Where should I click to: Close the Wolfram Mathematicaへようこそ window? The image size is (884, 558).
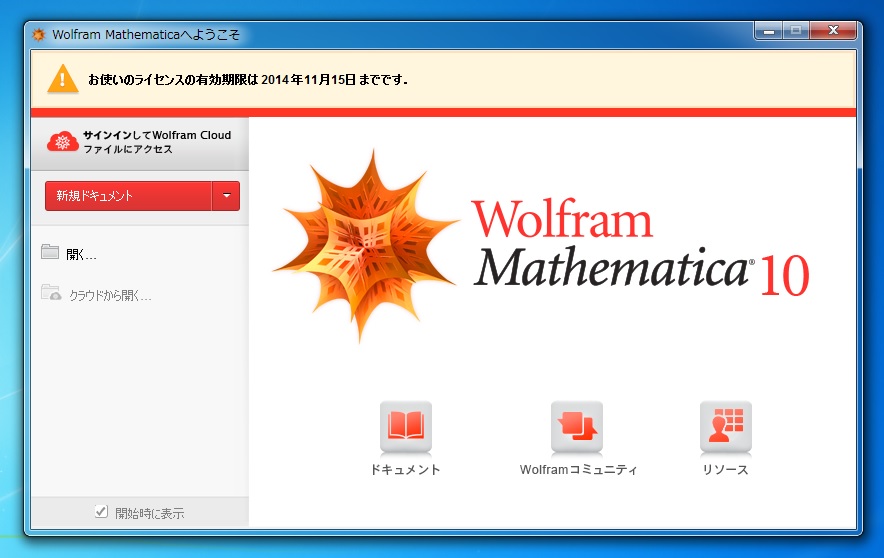833,31
